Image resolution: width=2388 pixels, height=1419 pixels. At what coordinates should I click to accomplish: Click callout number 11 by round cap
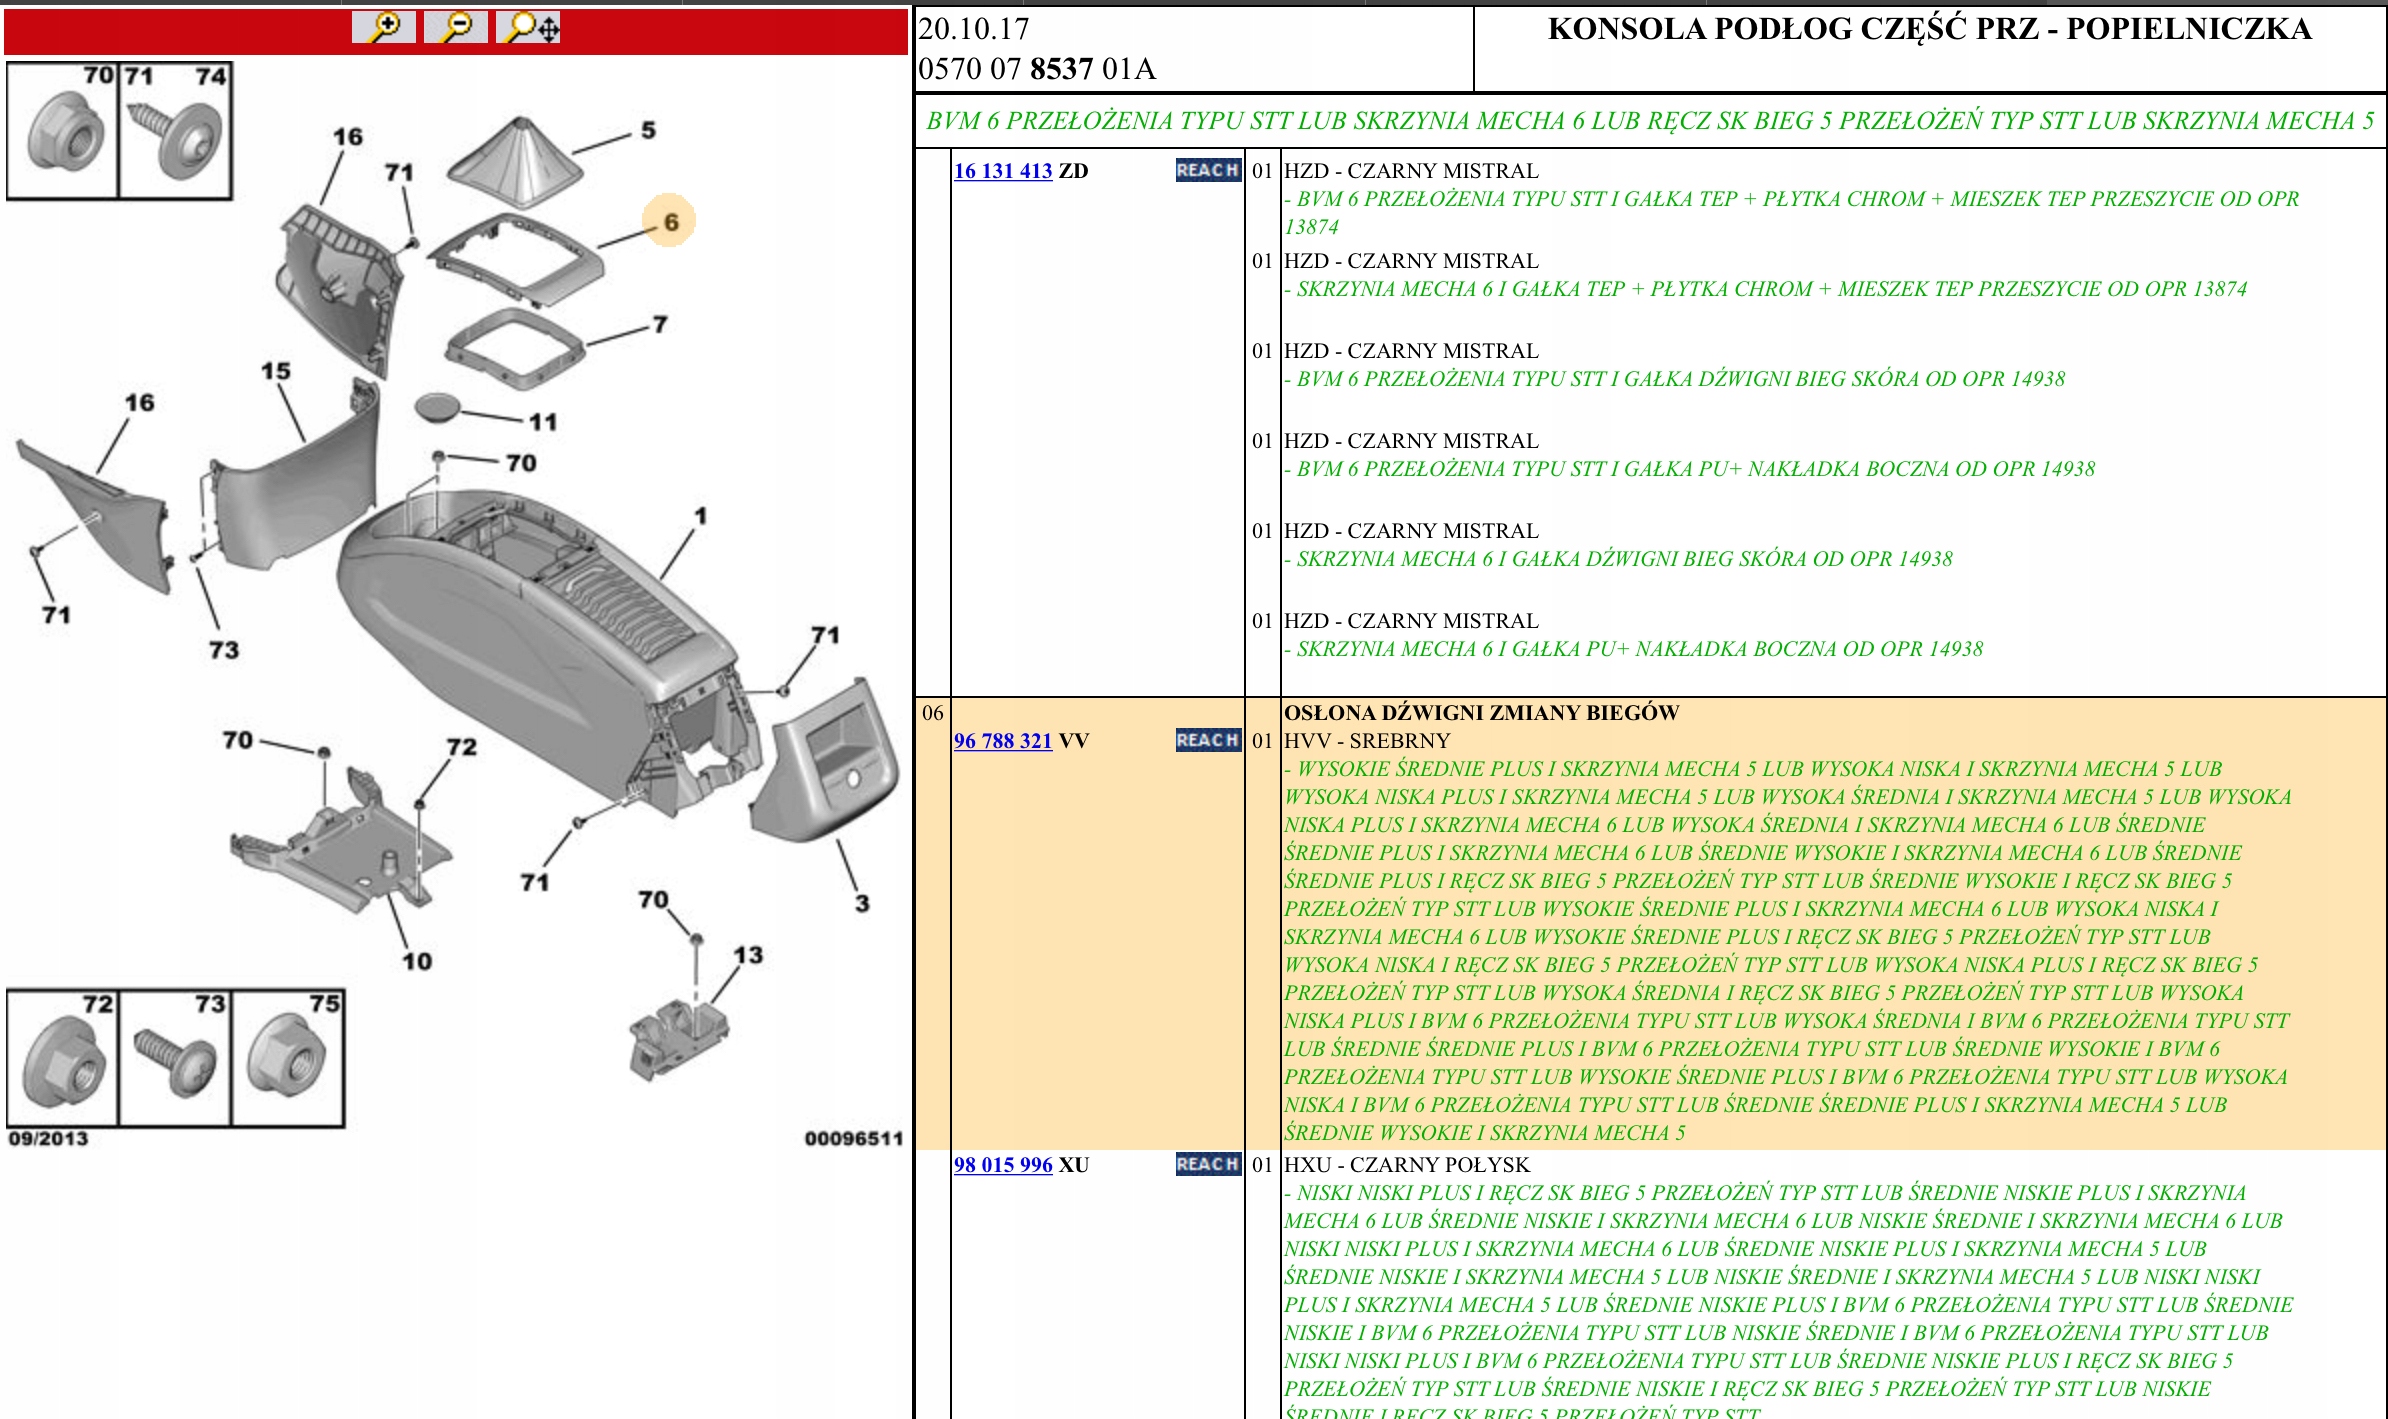[x=543, y=422]
